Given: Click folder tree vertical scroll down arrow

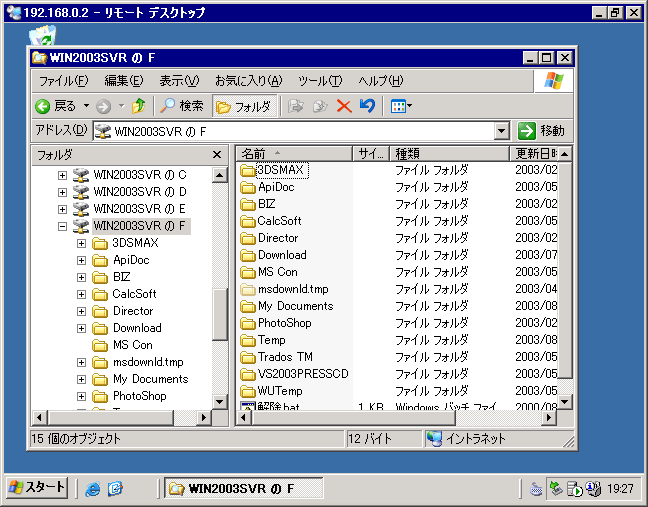Looking at the screenshot, I should point(219,401).
